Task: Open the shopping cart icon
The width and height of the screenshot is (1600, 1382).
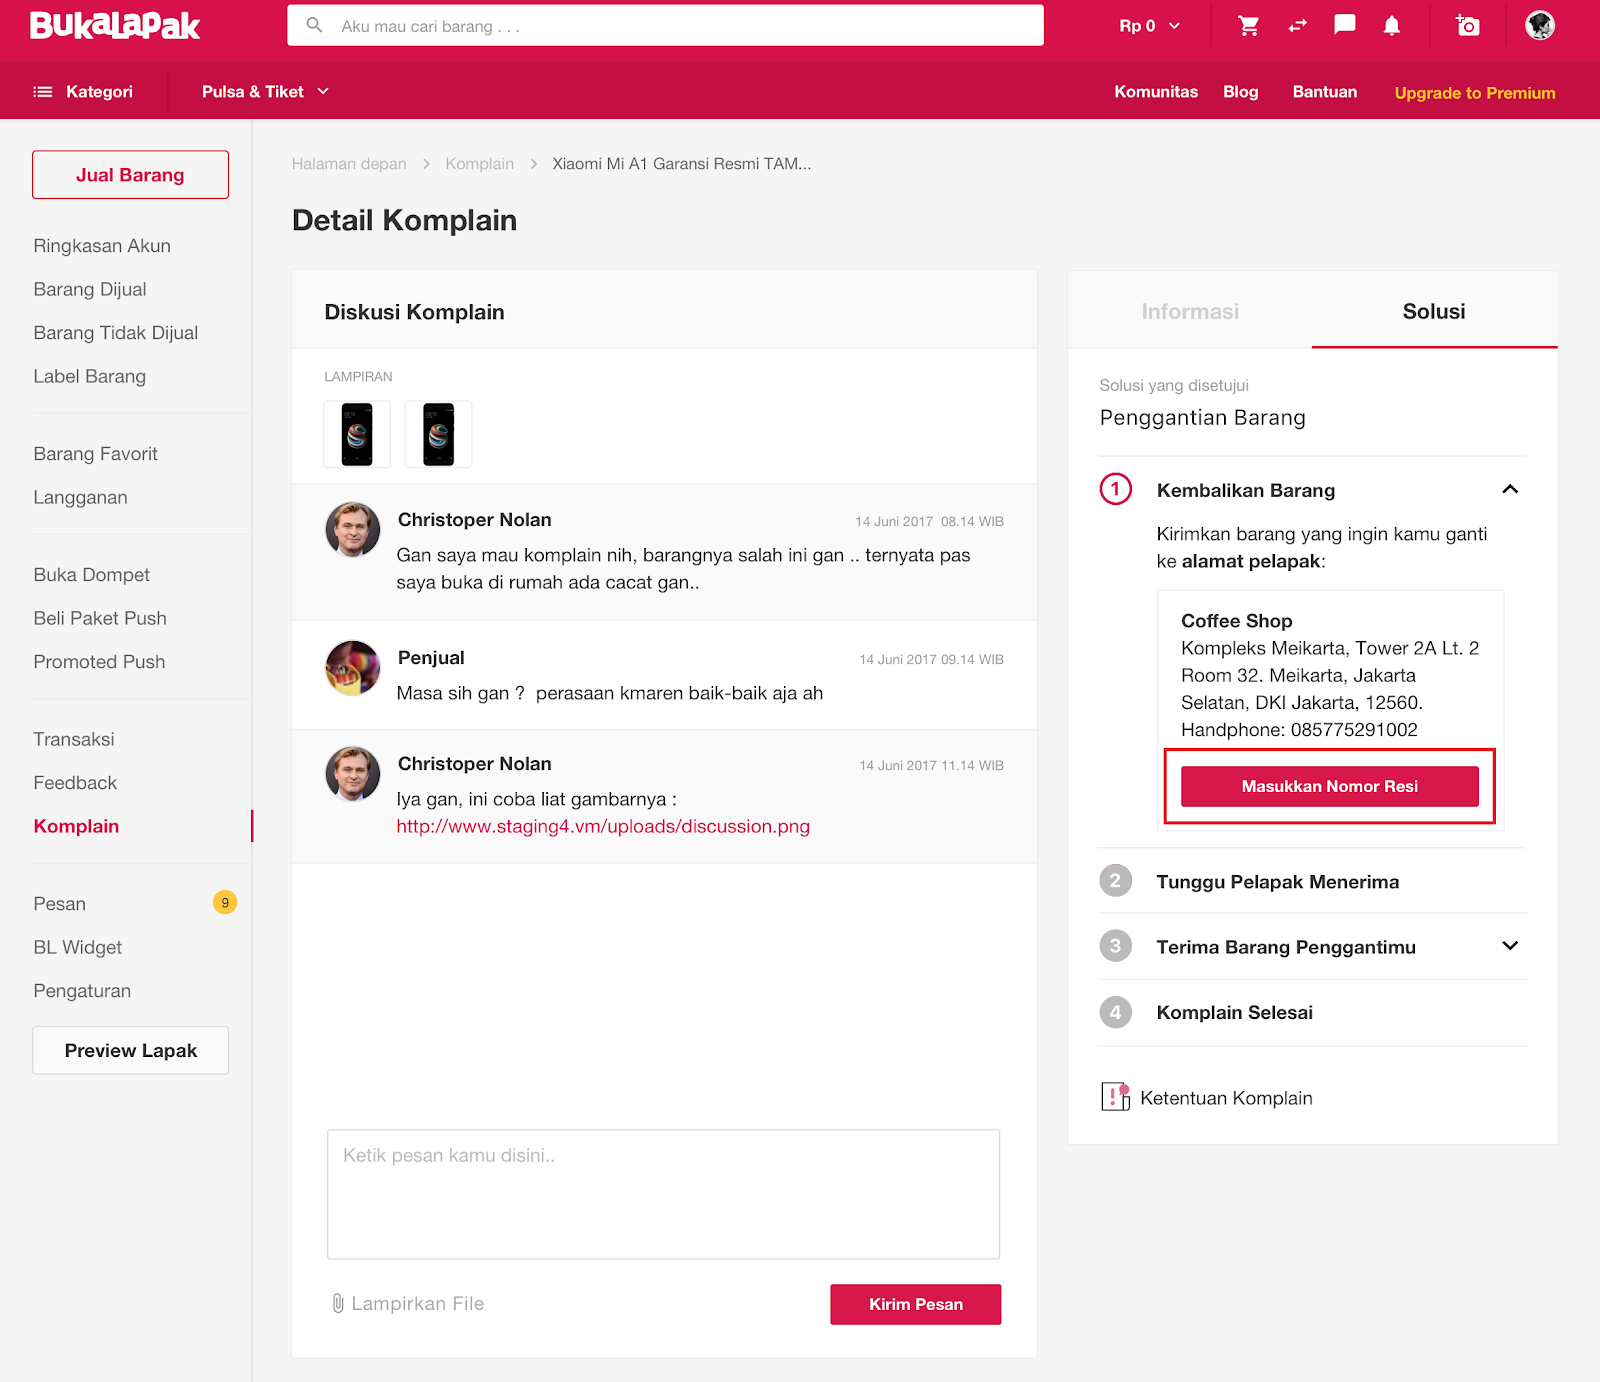Action: (1248, 26)
